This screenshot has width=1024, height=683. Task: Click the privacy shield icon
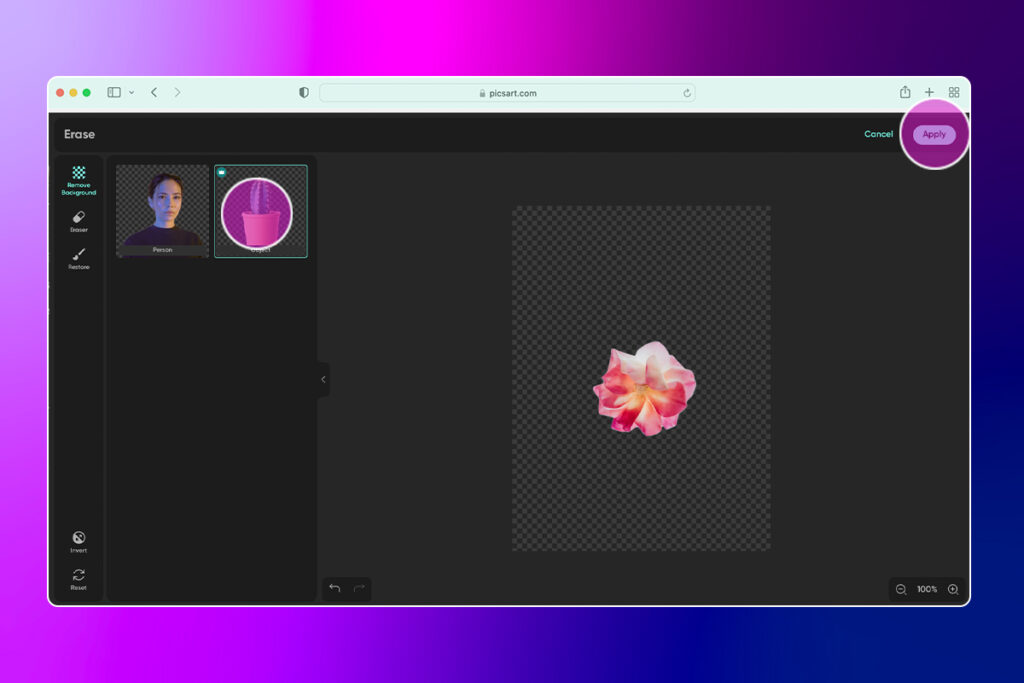302,92
